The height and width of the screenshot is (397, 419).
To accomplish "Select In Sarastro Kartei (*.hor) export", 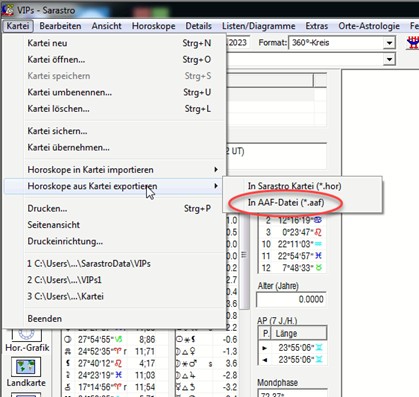I will (302, 186).
